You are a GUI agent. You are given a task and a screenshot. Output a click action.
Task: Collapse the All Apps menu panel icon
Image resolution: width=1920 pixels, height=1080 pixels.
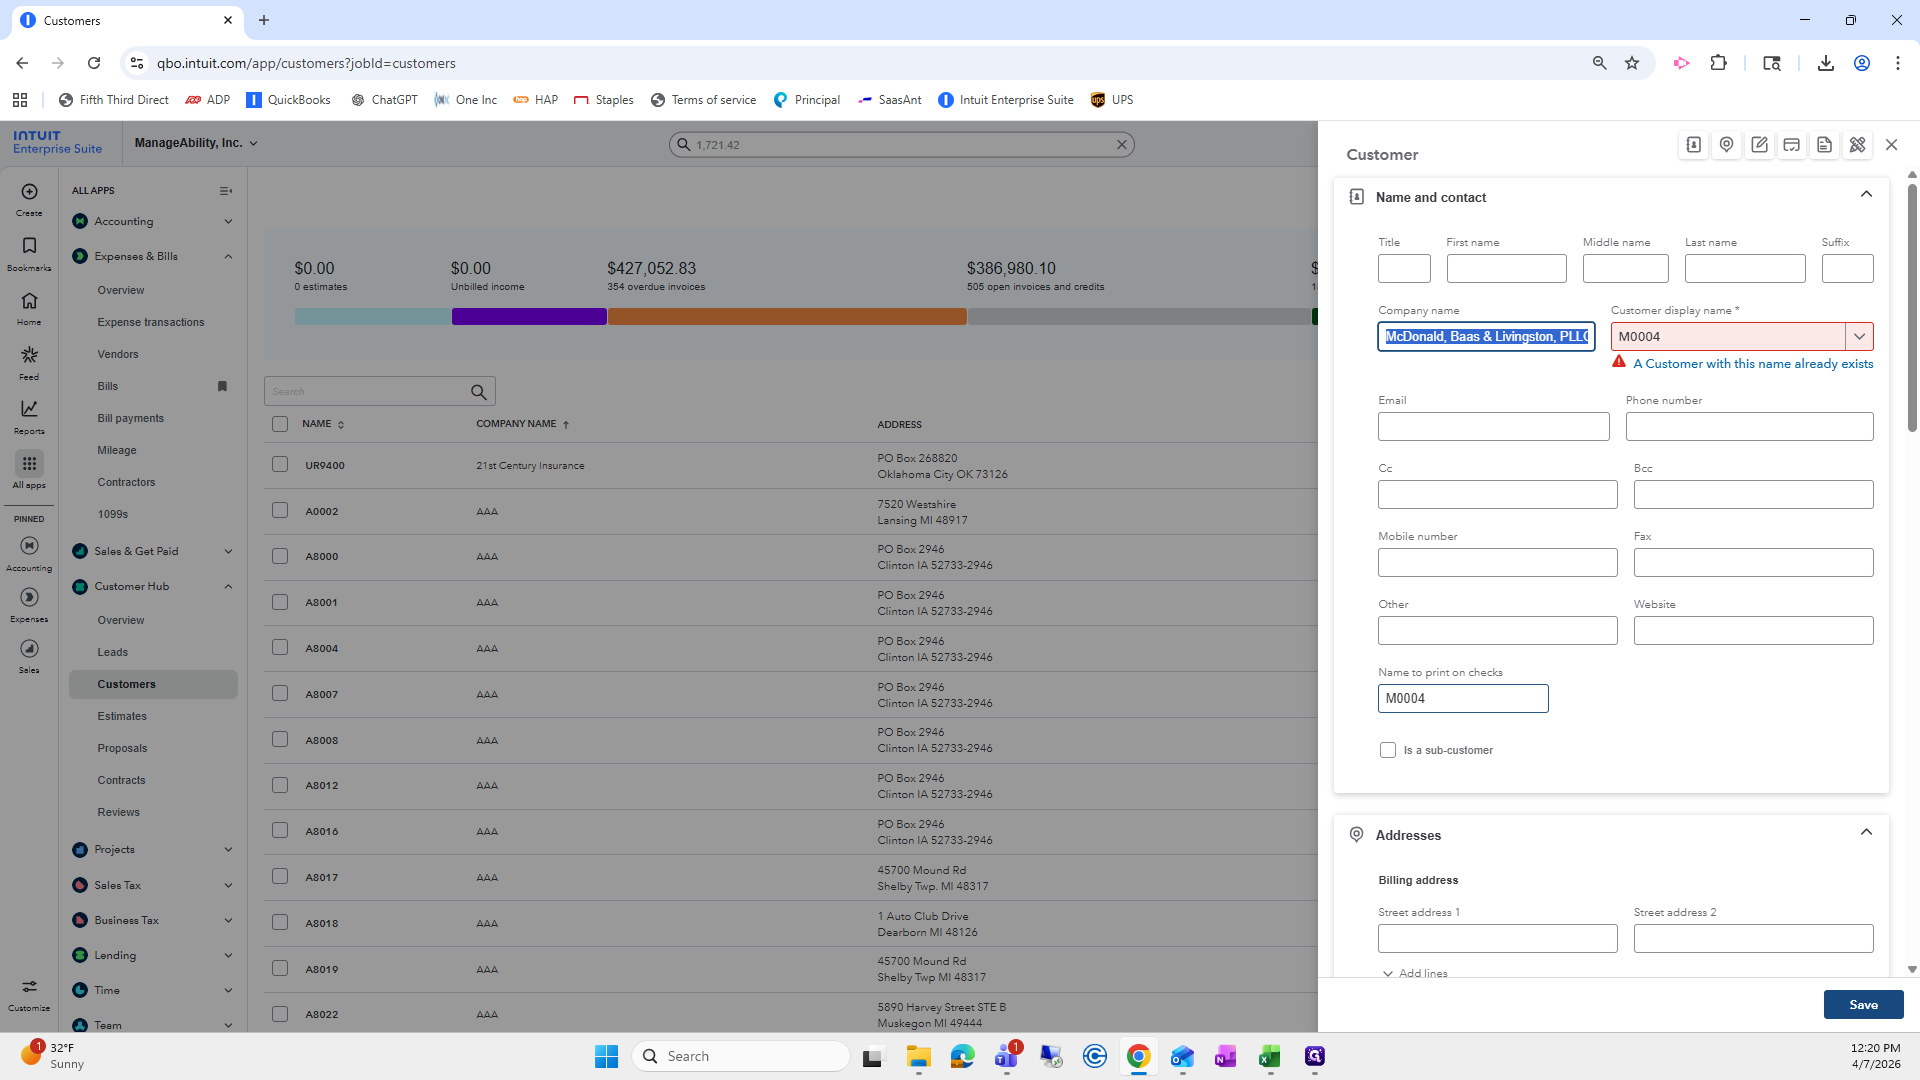point(226,191)
